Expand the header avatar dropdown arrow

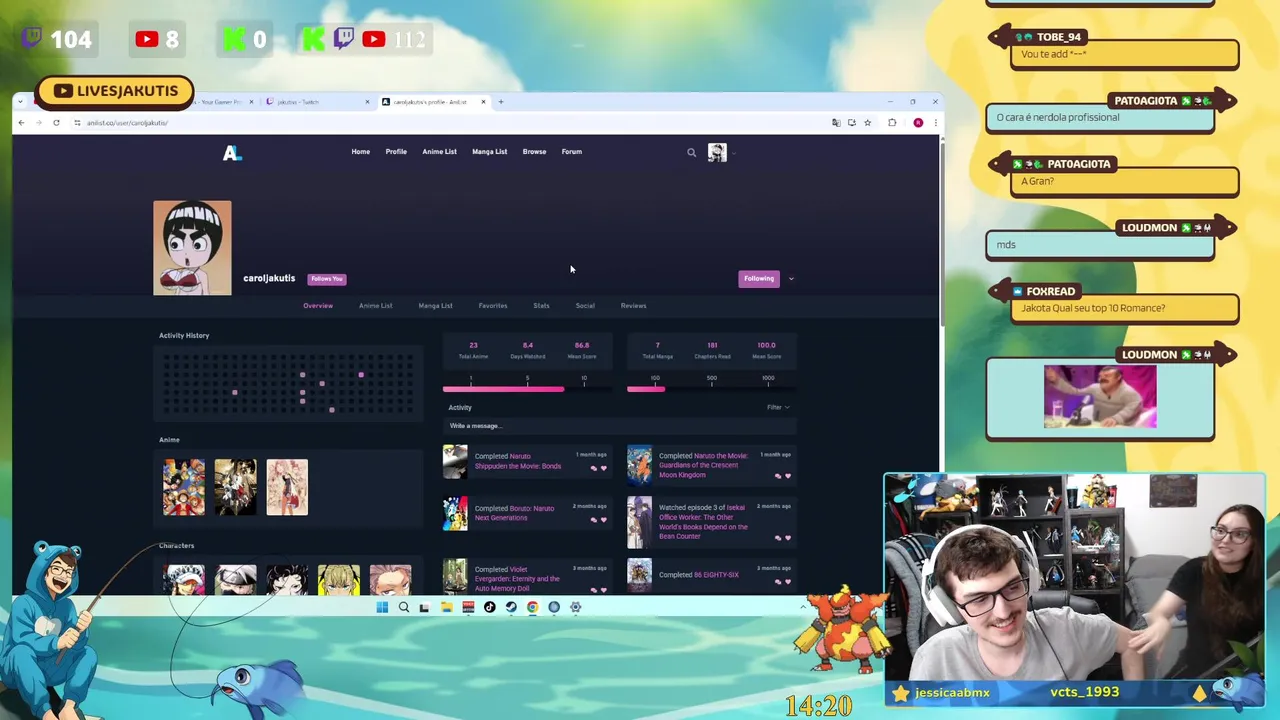pos(733,154)
